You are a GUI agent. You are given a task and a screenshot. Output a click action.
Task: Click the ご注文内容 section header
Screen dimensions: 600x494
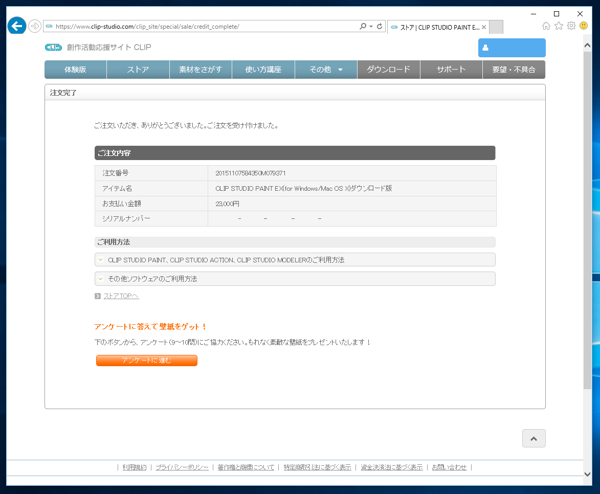point(295,153)
